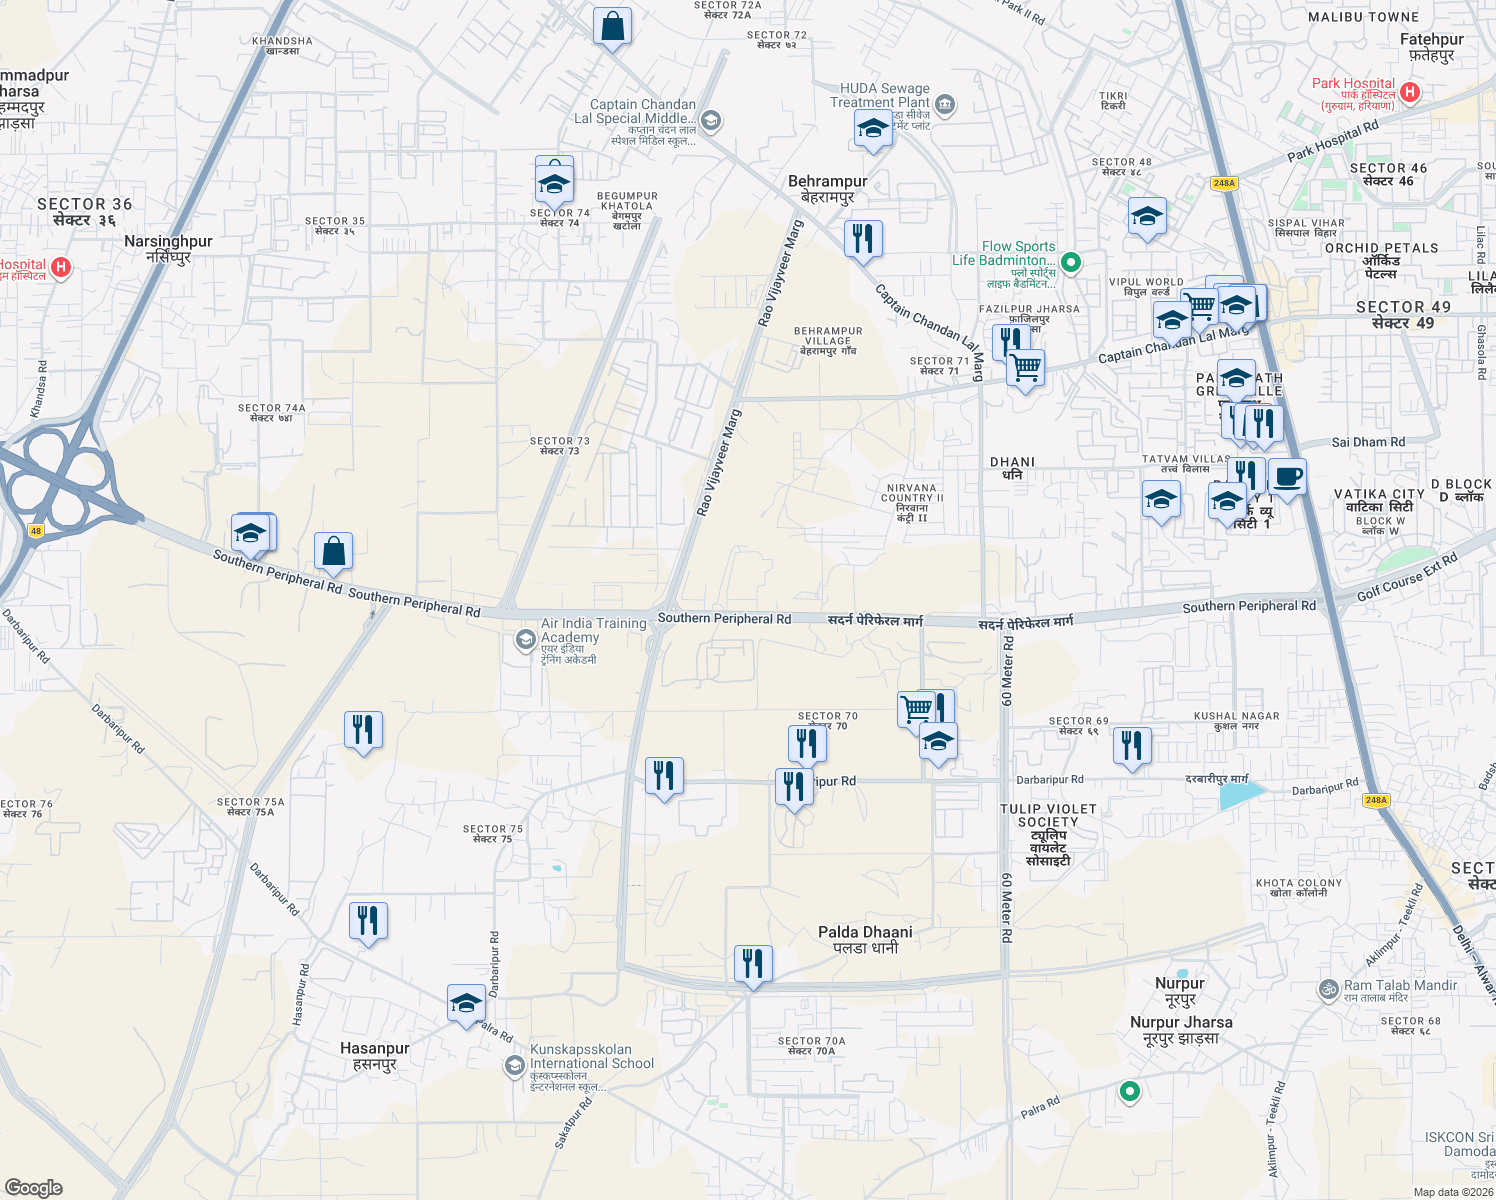Viewport: 1496px width, 1200px height.
Task: Click the Park Hospital marker icon
Action: click(1410, 92)
